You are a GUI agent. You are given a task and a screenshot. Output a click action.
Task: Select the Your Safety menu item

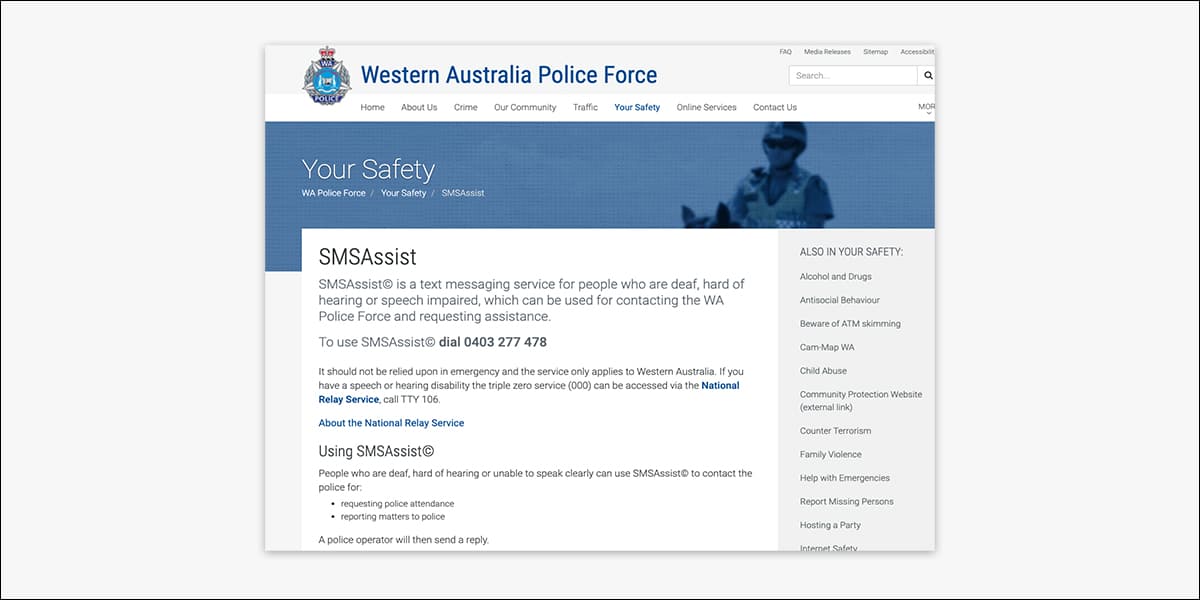click(637, 107)
